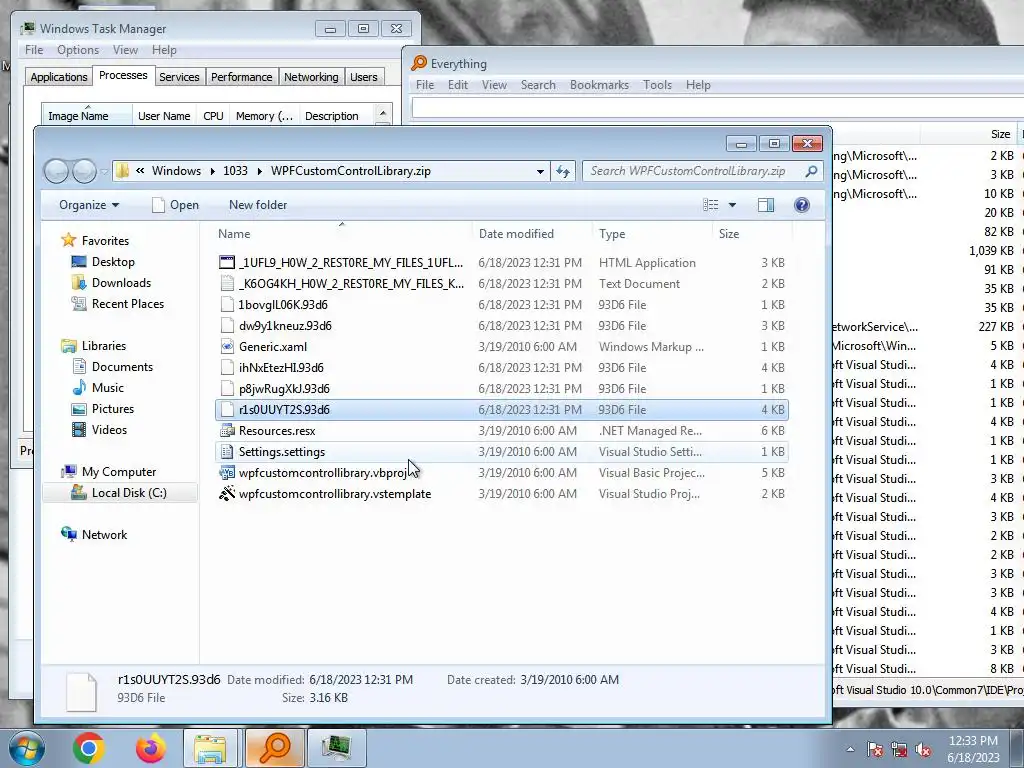This screenshot has height=768, width=1024.
Task: Change the view with the views icon
Action: [711, 205]
